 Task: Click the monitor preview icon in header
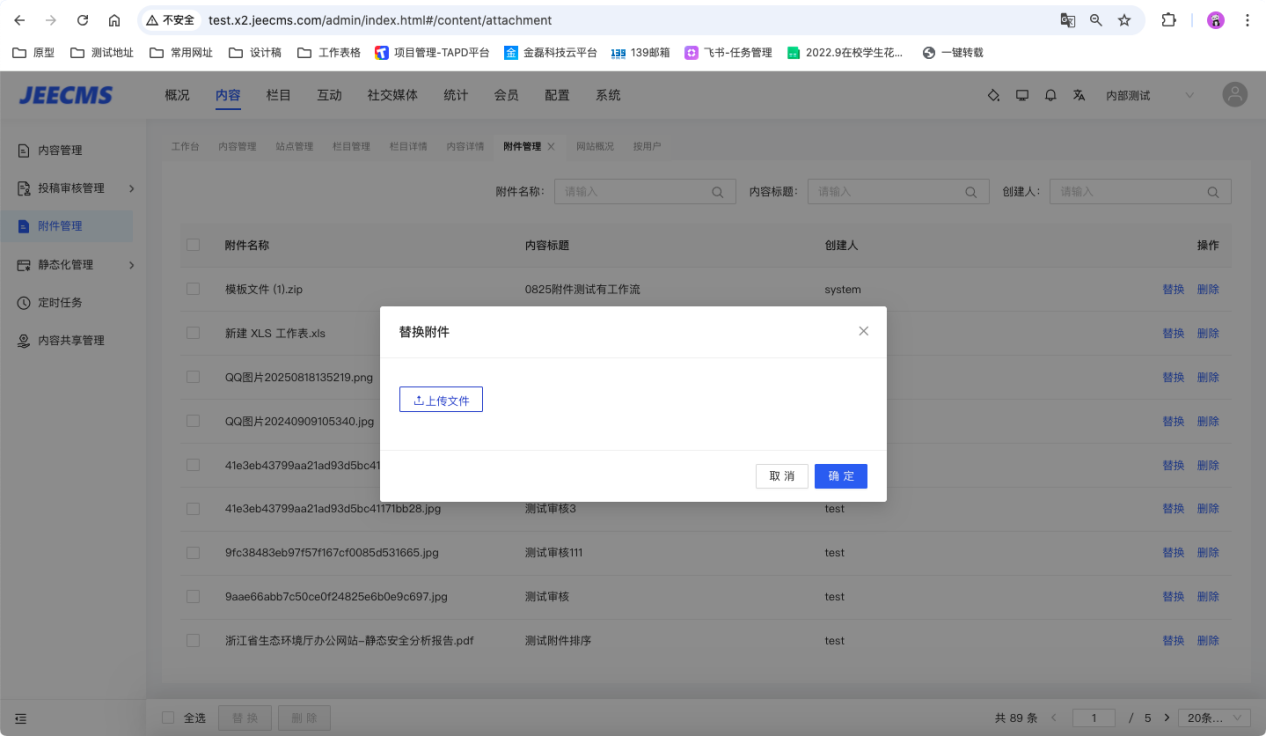(1022, 95)
